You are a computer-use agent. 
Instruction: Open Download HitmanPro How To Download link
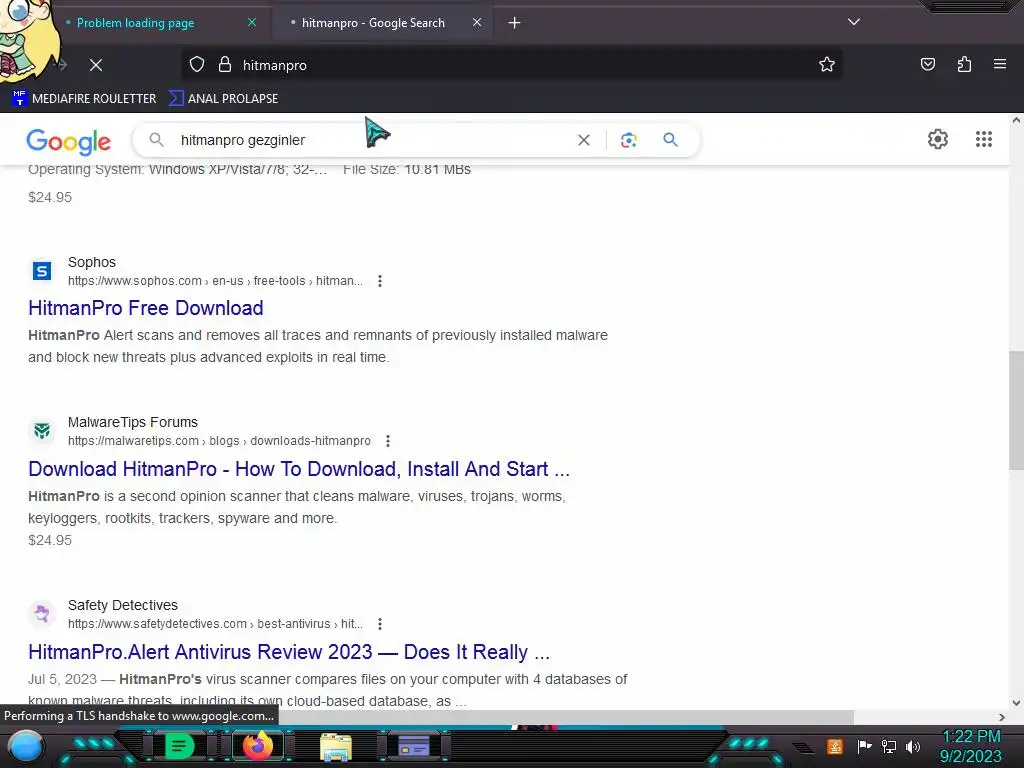(299, 469)
